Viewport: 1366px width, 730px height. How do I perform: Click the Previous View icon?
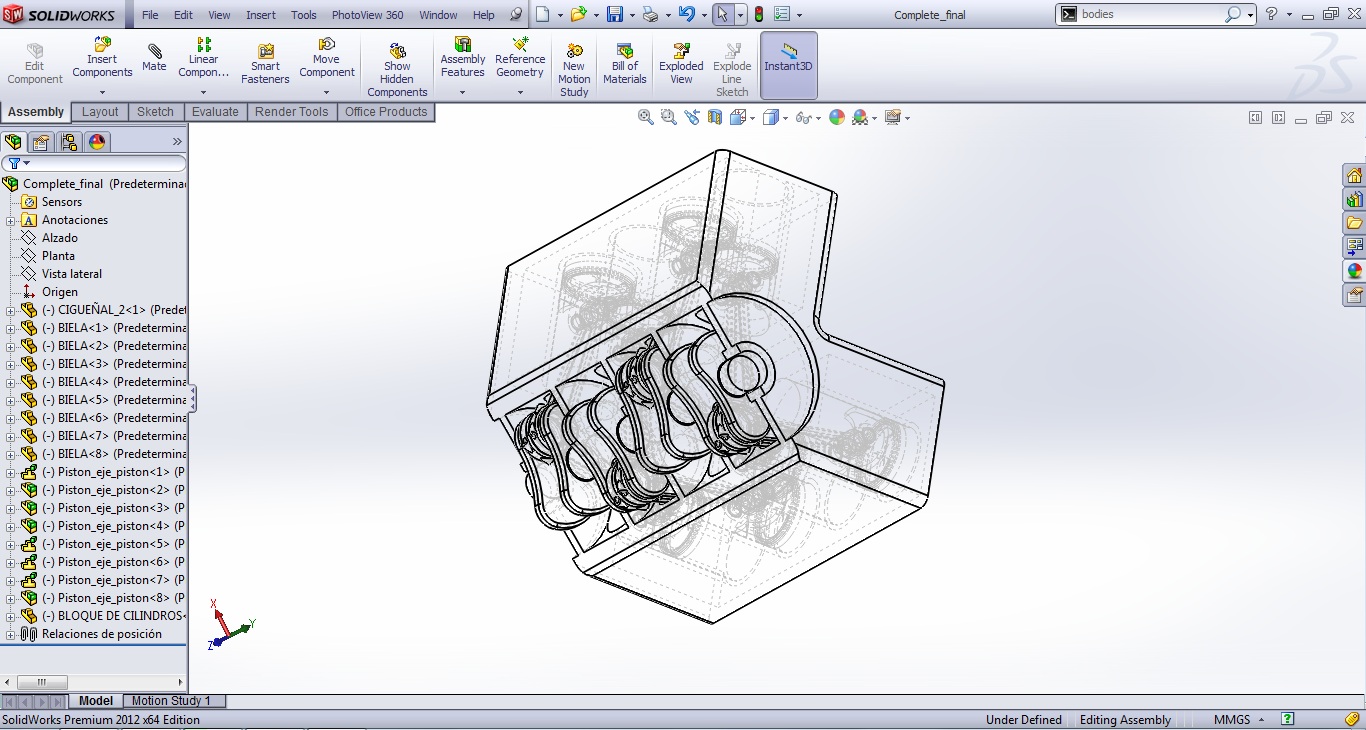click(692, 117)
